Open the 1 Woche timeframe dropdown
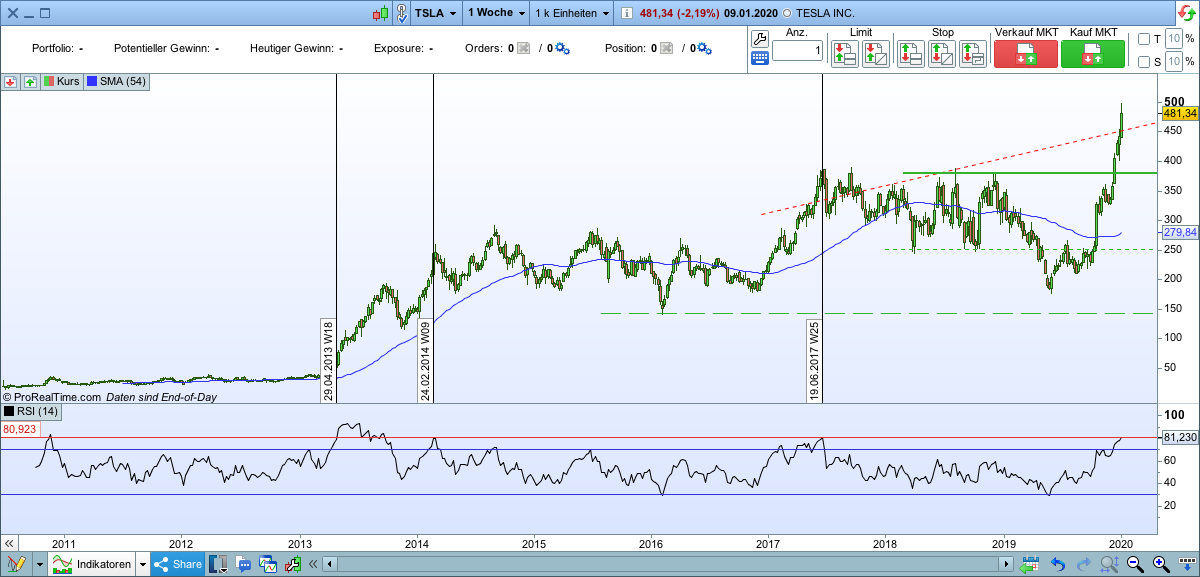This screenshot has width=1200, height=577. pos(493,13)
